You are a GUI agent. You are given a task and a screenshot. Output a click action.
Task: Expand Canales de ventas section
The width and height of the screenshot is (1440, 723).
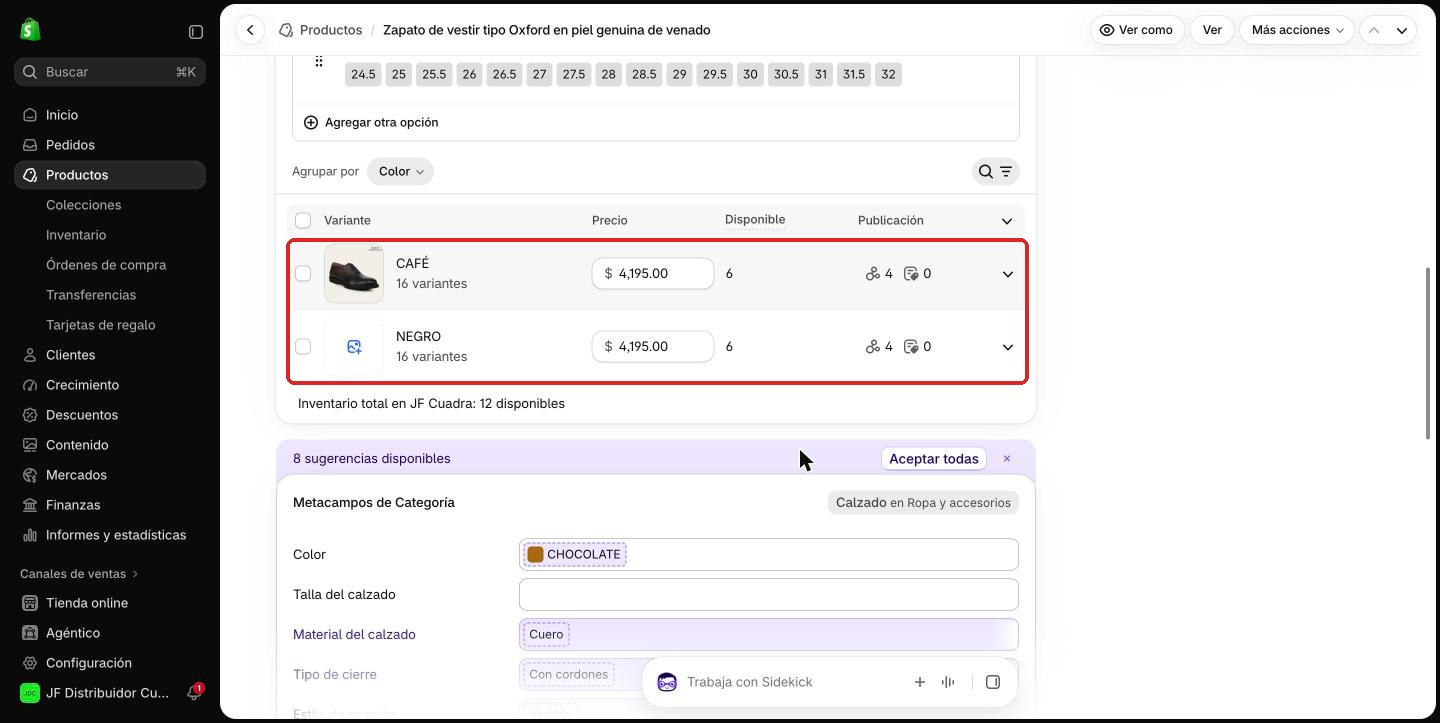pyautogui.click(x=79, y=574)
